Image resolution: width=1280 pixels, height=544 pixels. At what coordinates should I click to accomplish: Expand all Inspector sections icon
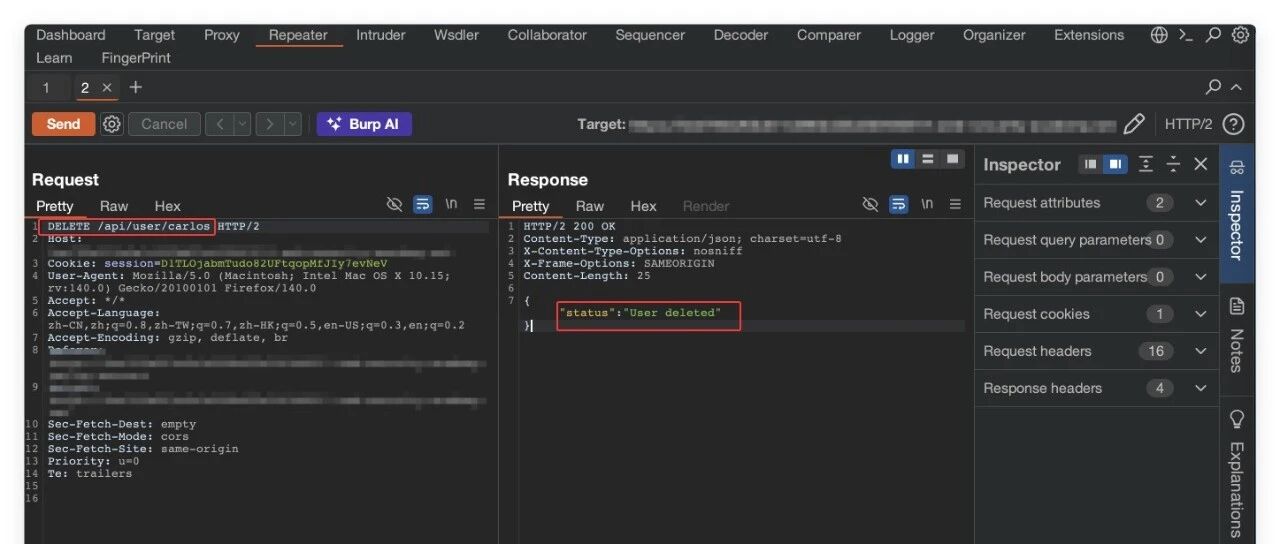(1146, 164)
